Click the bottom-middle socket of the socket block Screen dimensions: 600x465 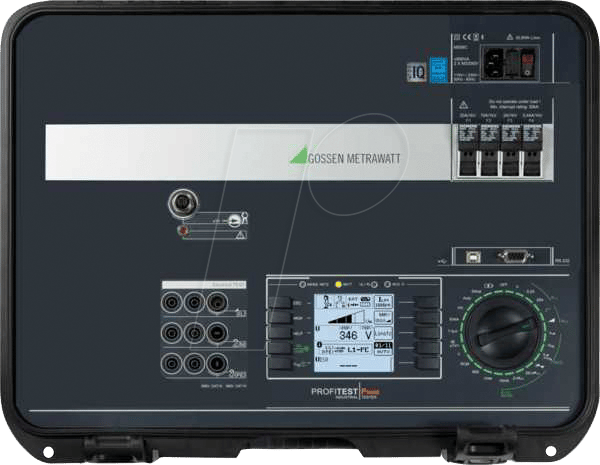point(194,364)
